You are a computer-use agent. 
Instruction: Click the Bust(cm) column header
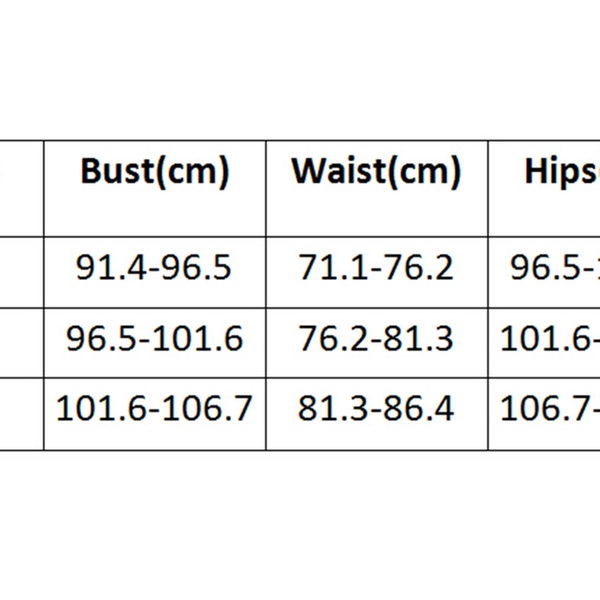coord(154,172)
